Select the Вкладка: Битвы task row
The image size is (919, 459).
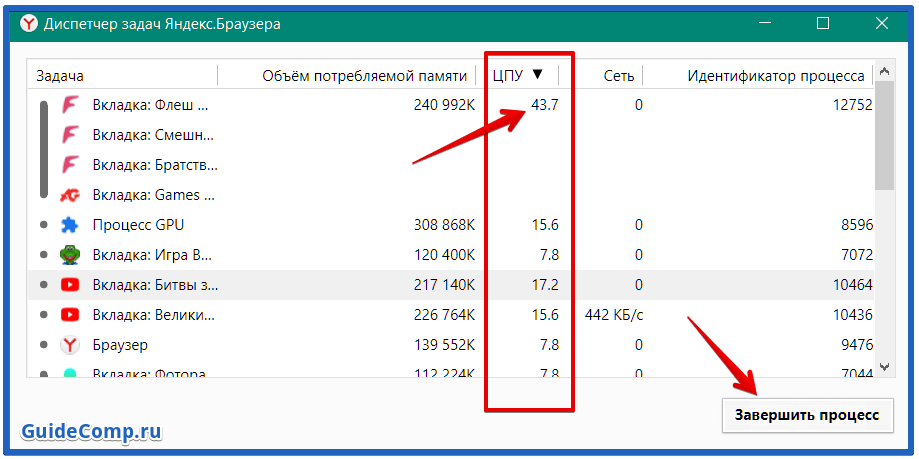451,285
